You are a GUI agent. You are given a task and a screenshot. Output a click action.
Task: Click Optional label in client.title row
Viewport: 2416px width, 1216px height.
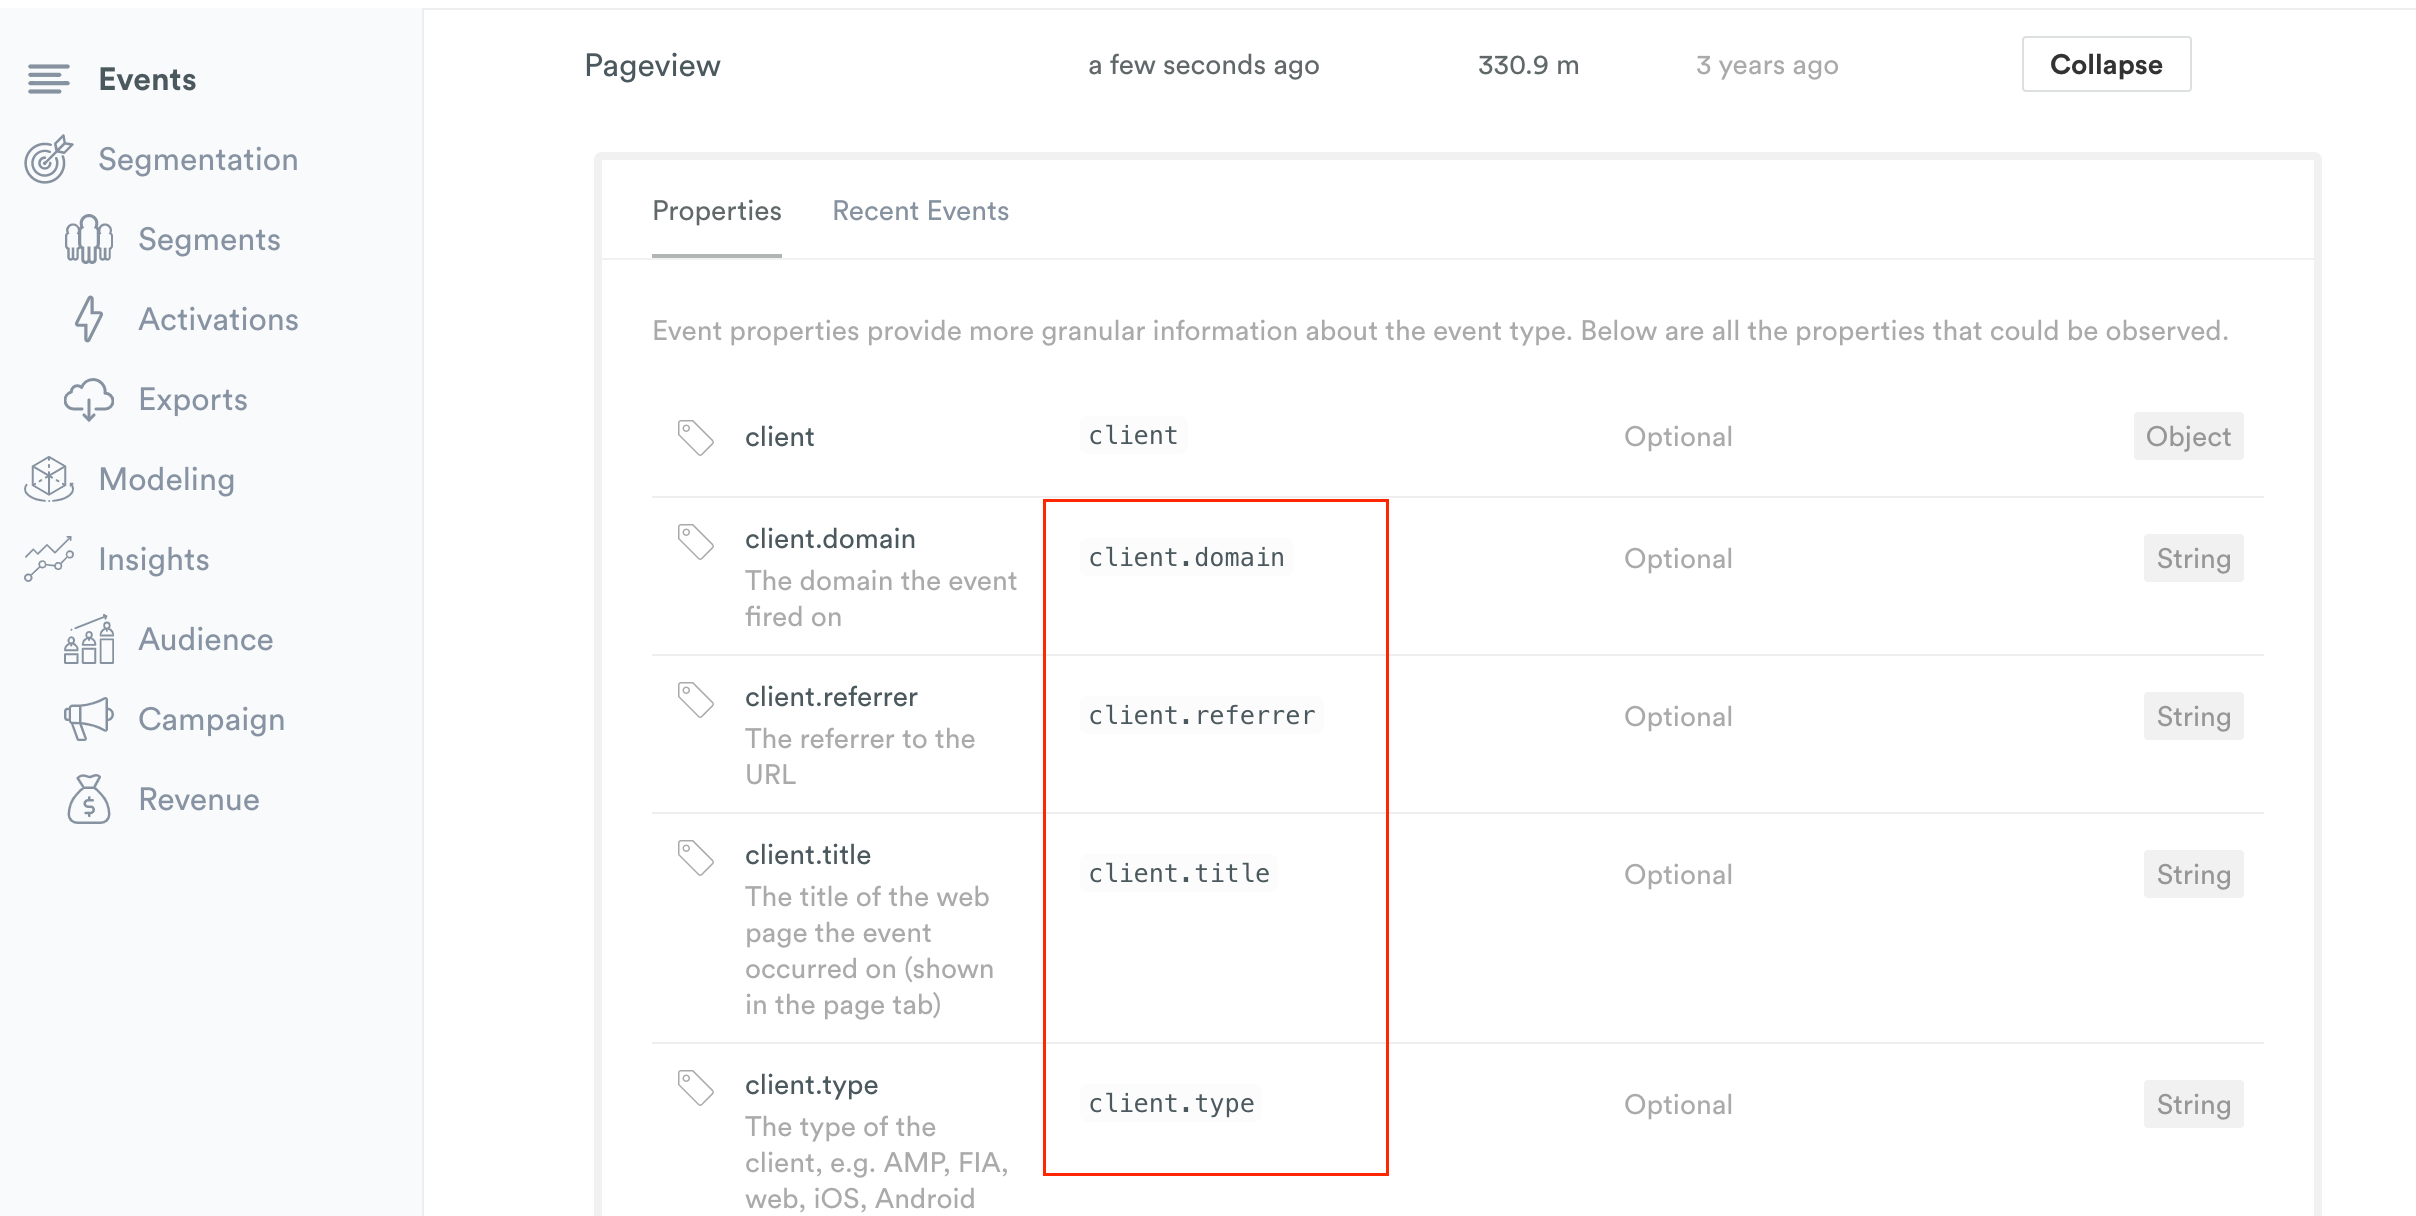1678,875
